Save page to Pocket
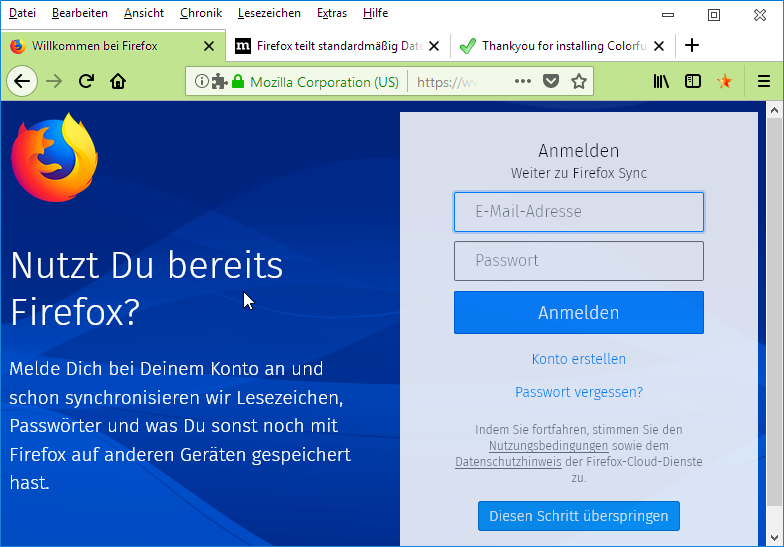The height and width of the screenshot is (547, 784). (551, 81)
